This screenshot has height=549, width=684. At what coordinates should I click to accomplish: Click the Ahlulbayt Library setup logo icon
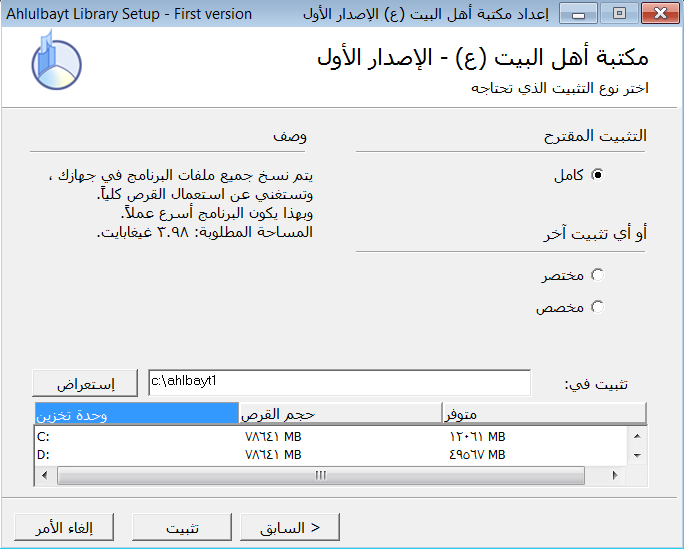pyautogui.click(x=55, y=61)
